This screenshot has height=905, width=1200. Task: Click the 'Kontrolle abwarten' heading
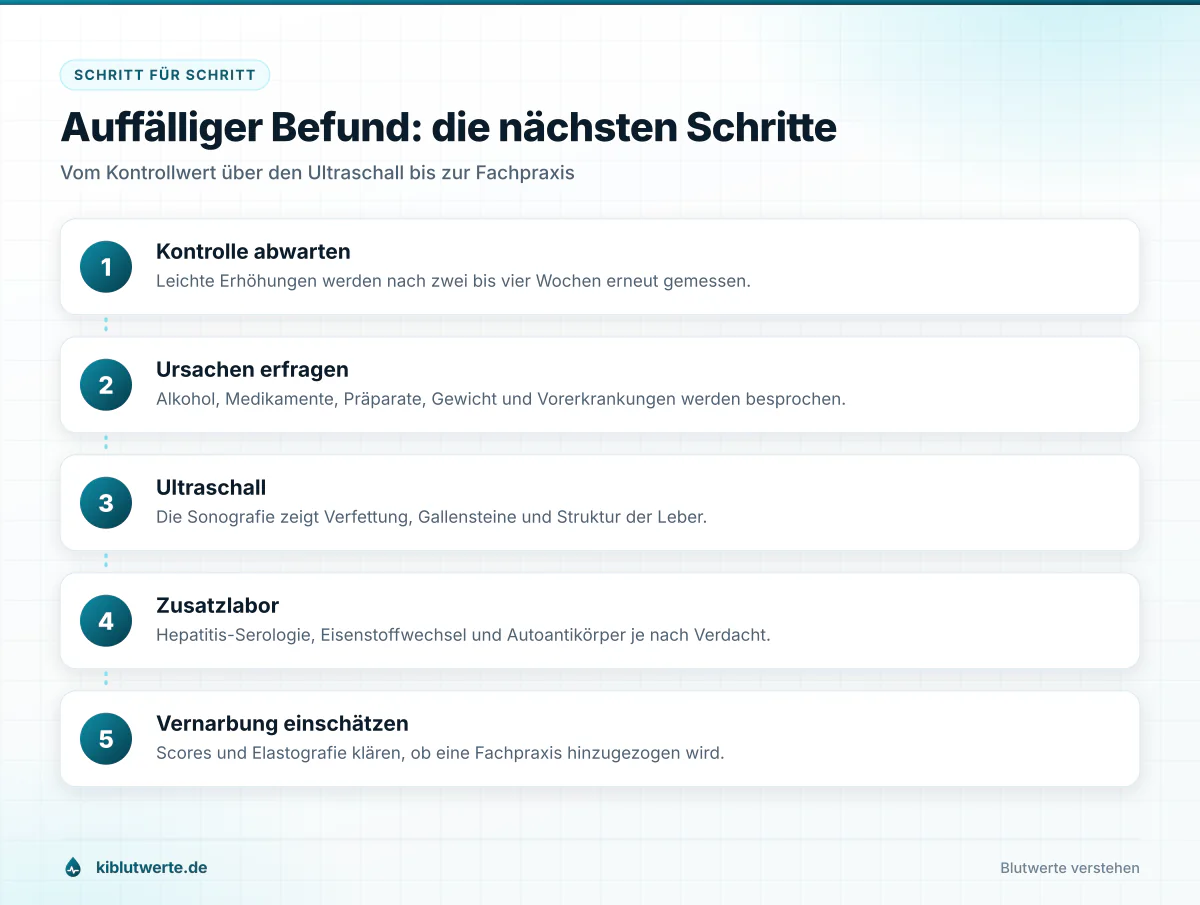coord(253,252)
